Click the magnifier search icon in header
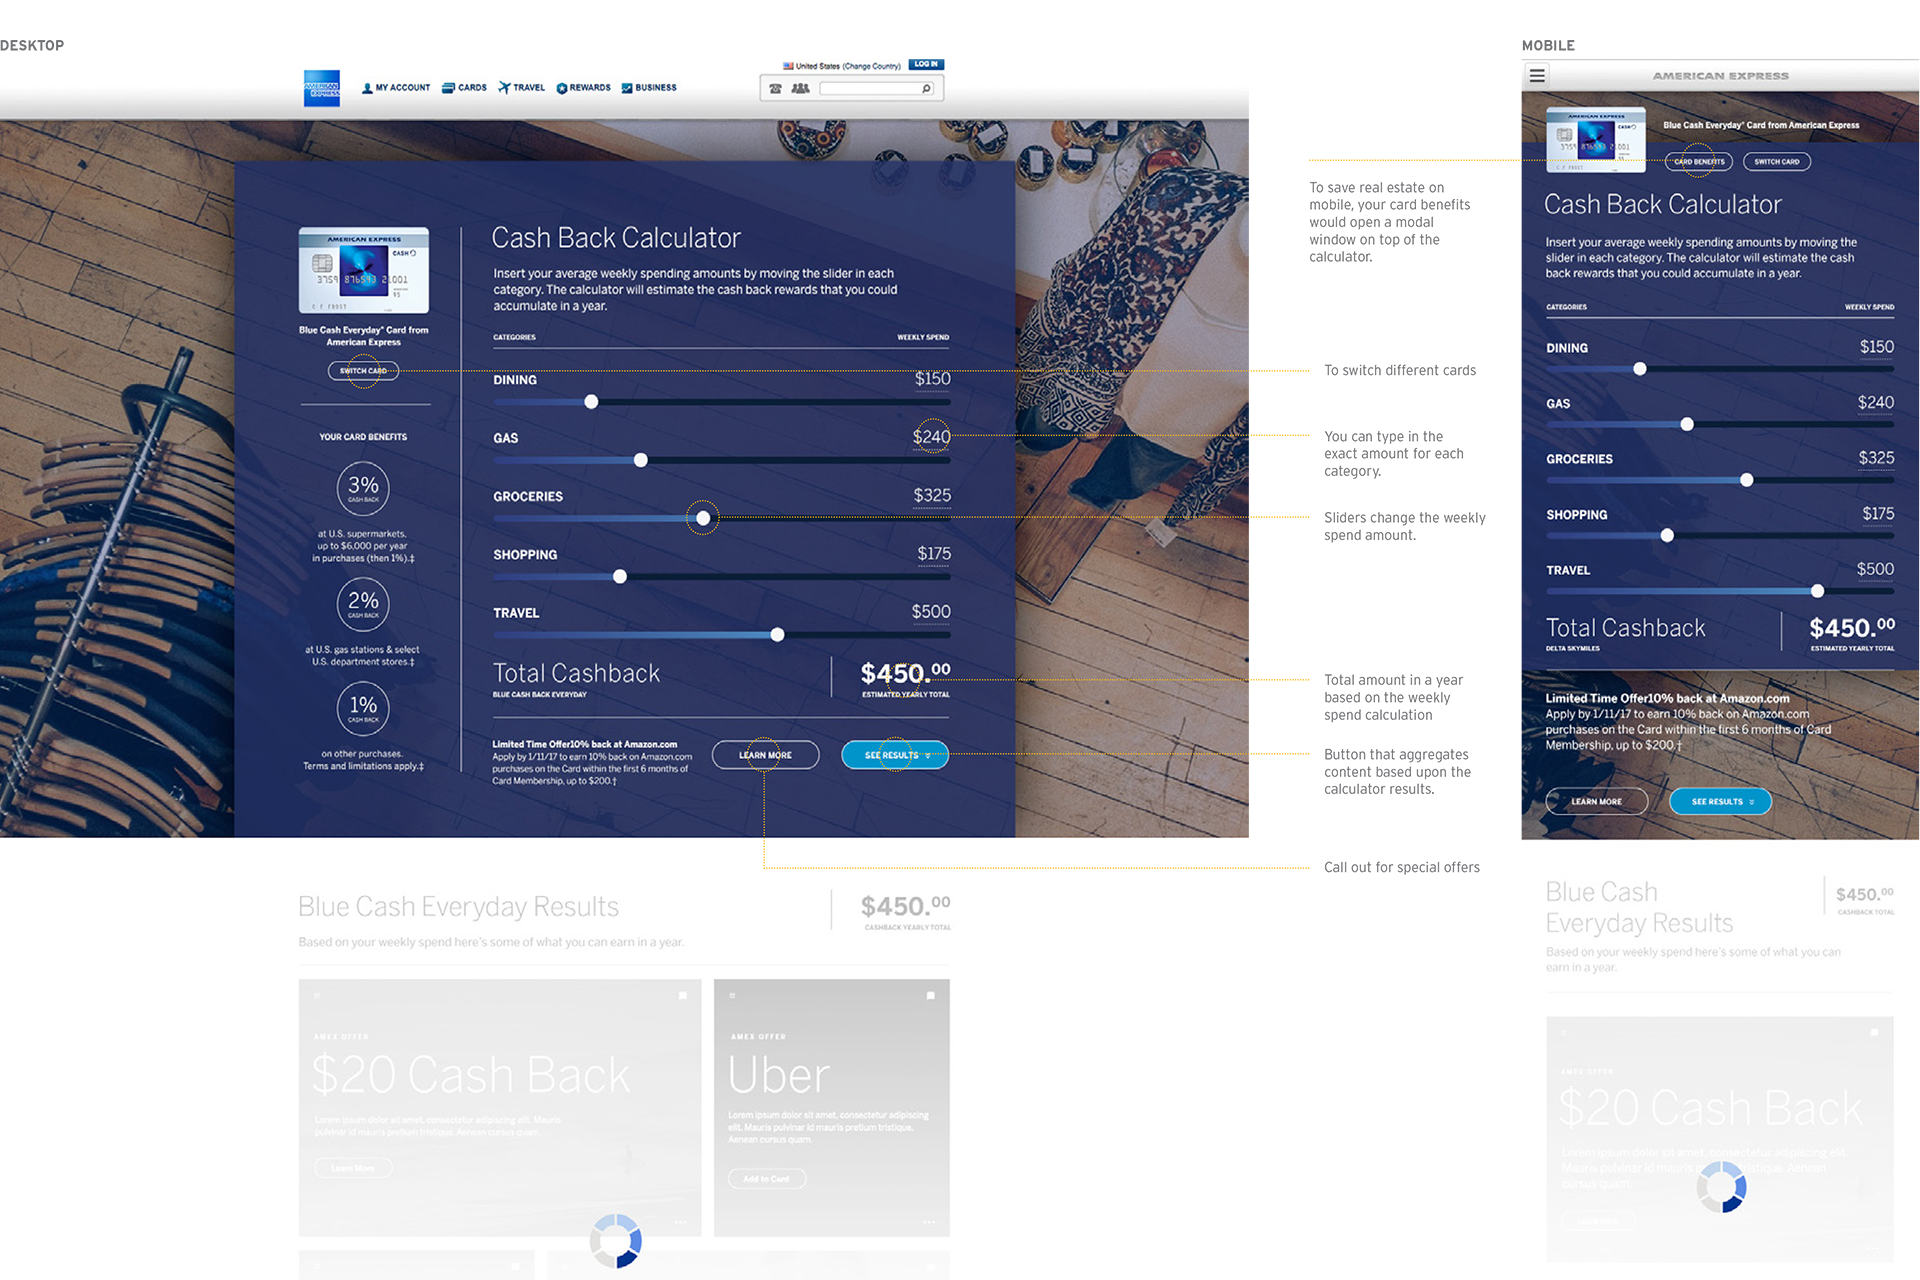The image size is (1920, 1280). click(x=927, y=89)
